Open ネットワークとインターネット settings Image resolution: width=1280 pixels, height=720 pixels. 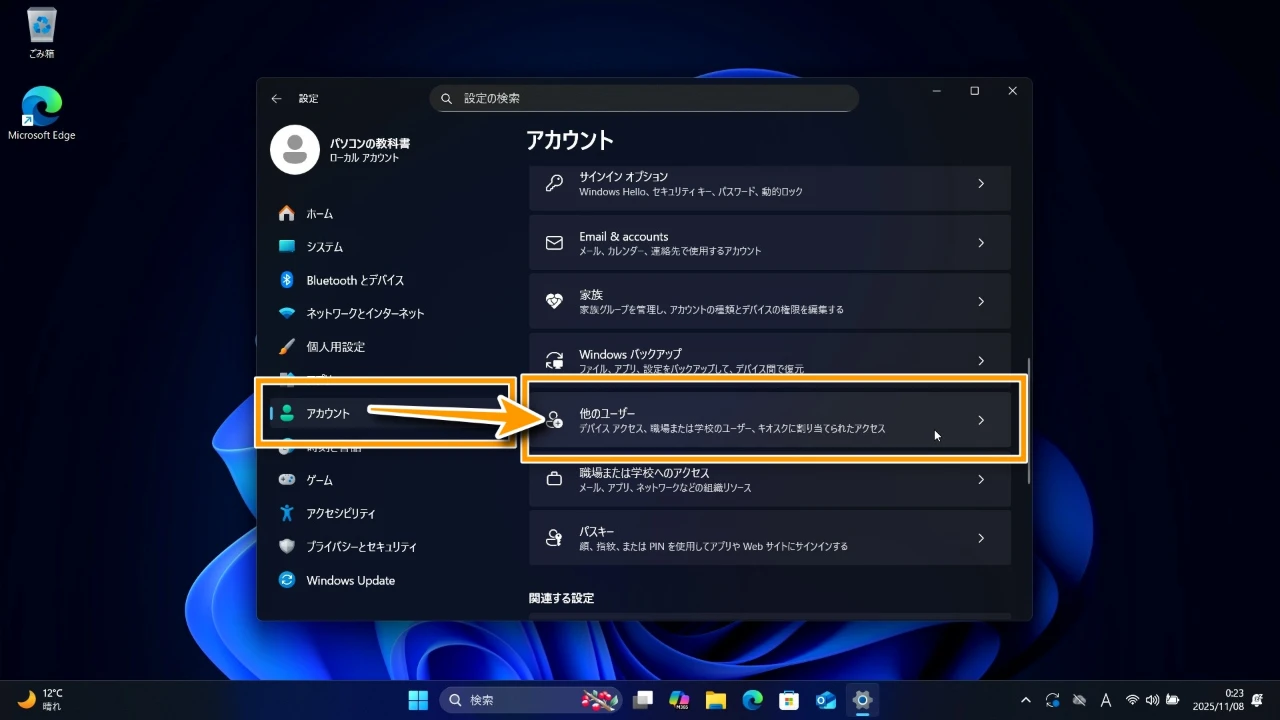click(365, 313)
